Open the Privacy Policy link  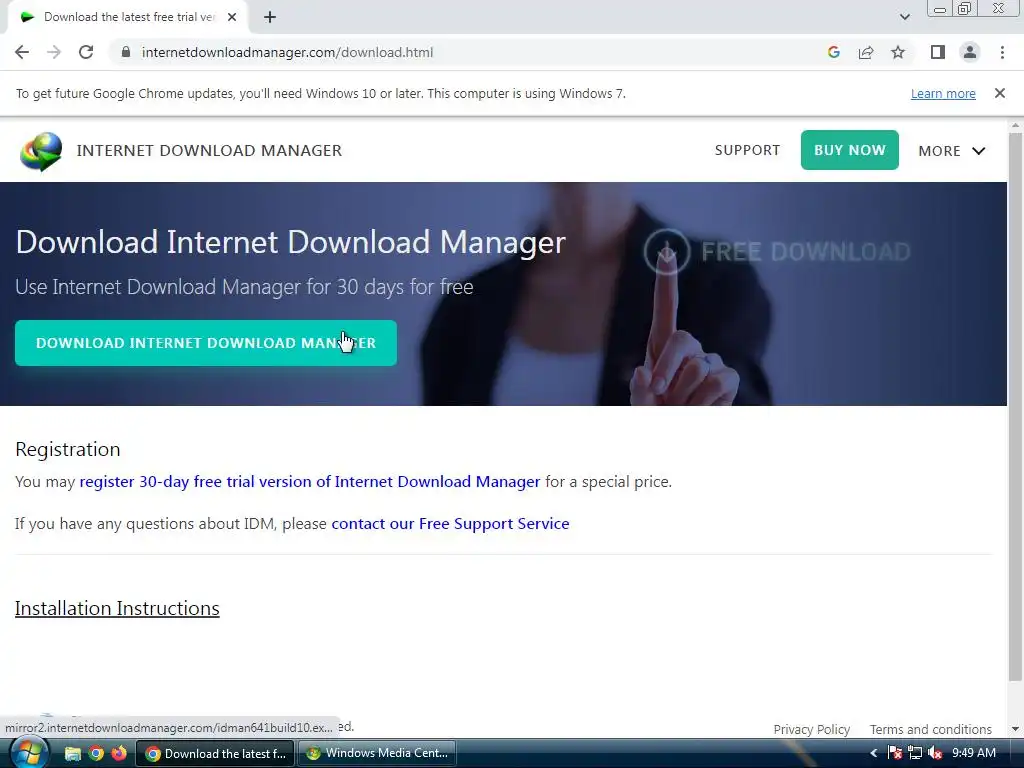(x=812, y=729)
